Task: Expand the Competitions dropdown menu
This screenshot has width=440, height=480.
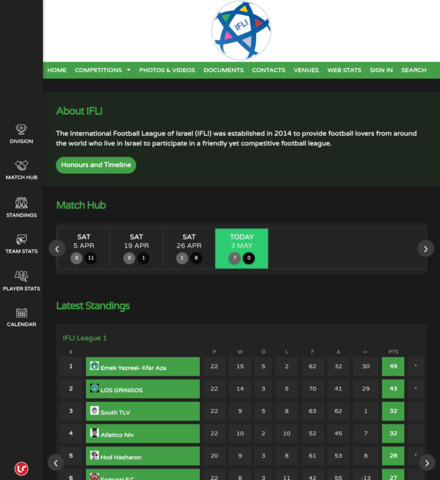Action: click(103, 70)
